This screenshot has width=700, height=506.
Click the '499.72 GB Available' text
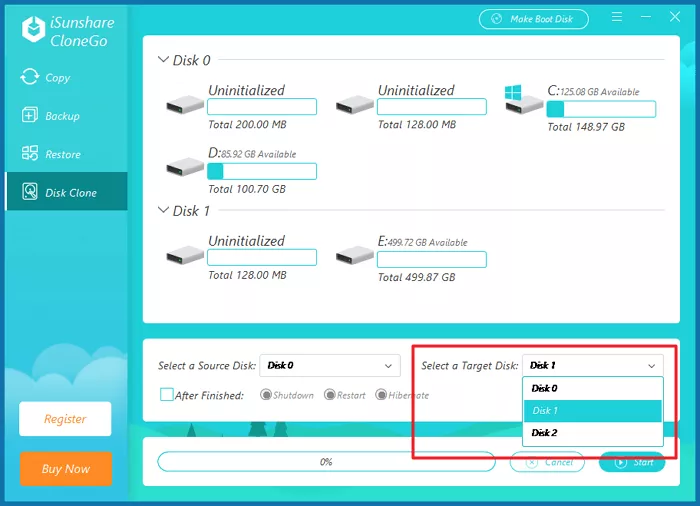tap(428, 243)
